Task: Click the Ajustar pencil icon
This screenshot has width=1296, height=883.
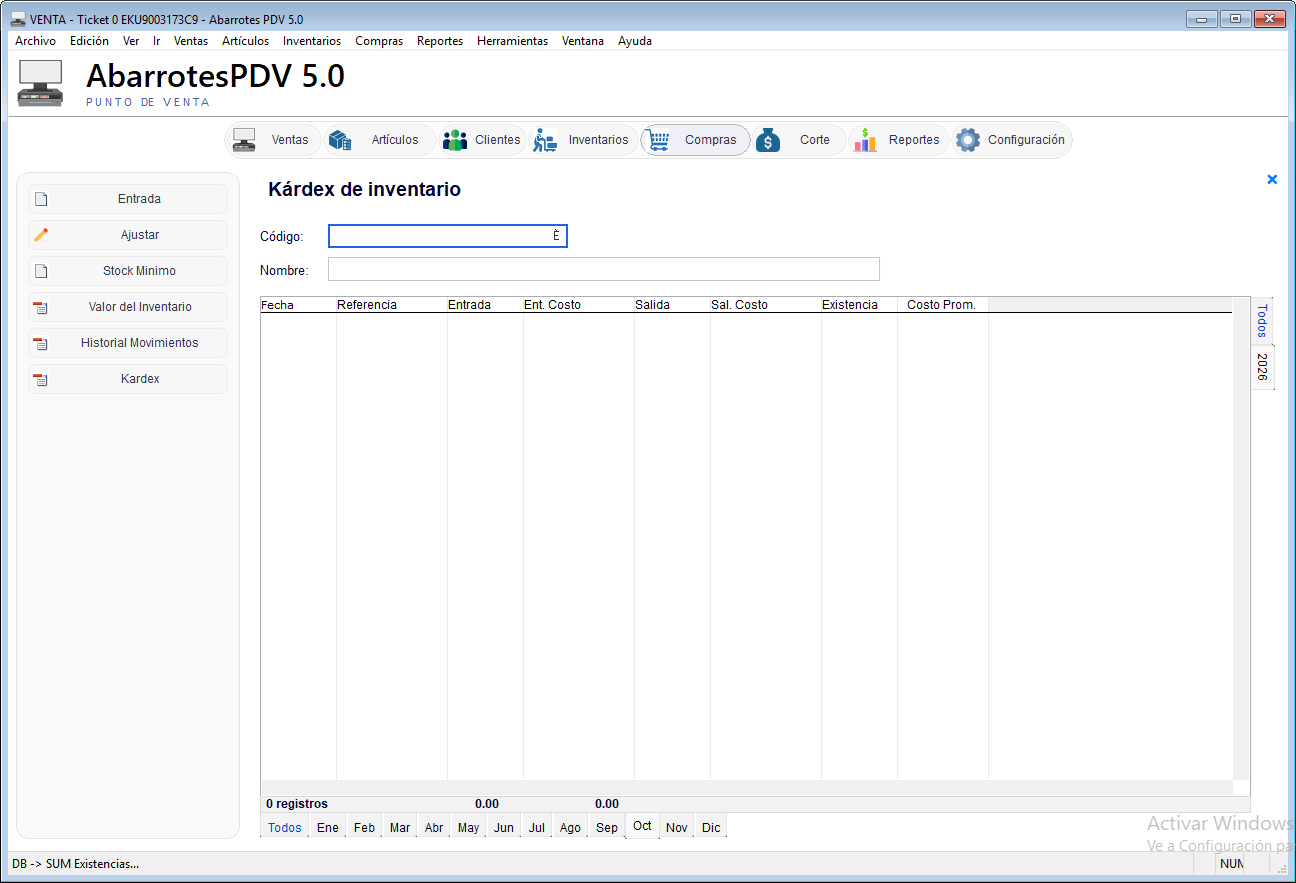Action: pos(41,235)
